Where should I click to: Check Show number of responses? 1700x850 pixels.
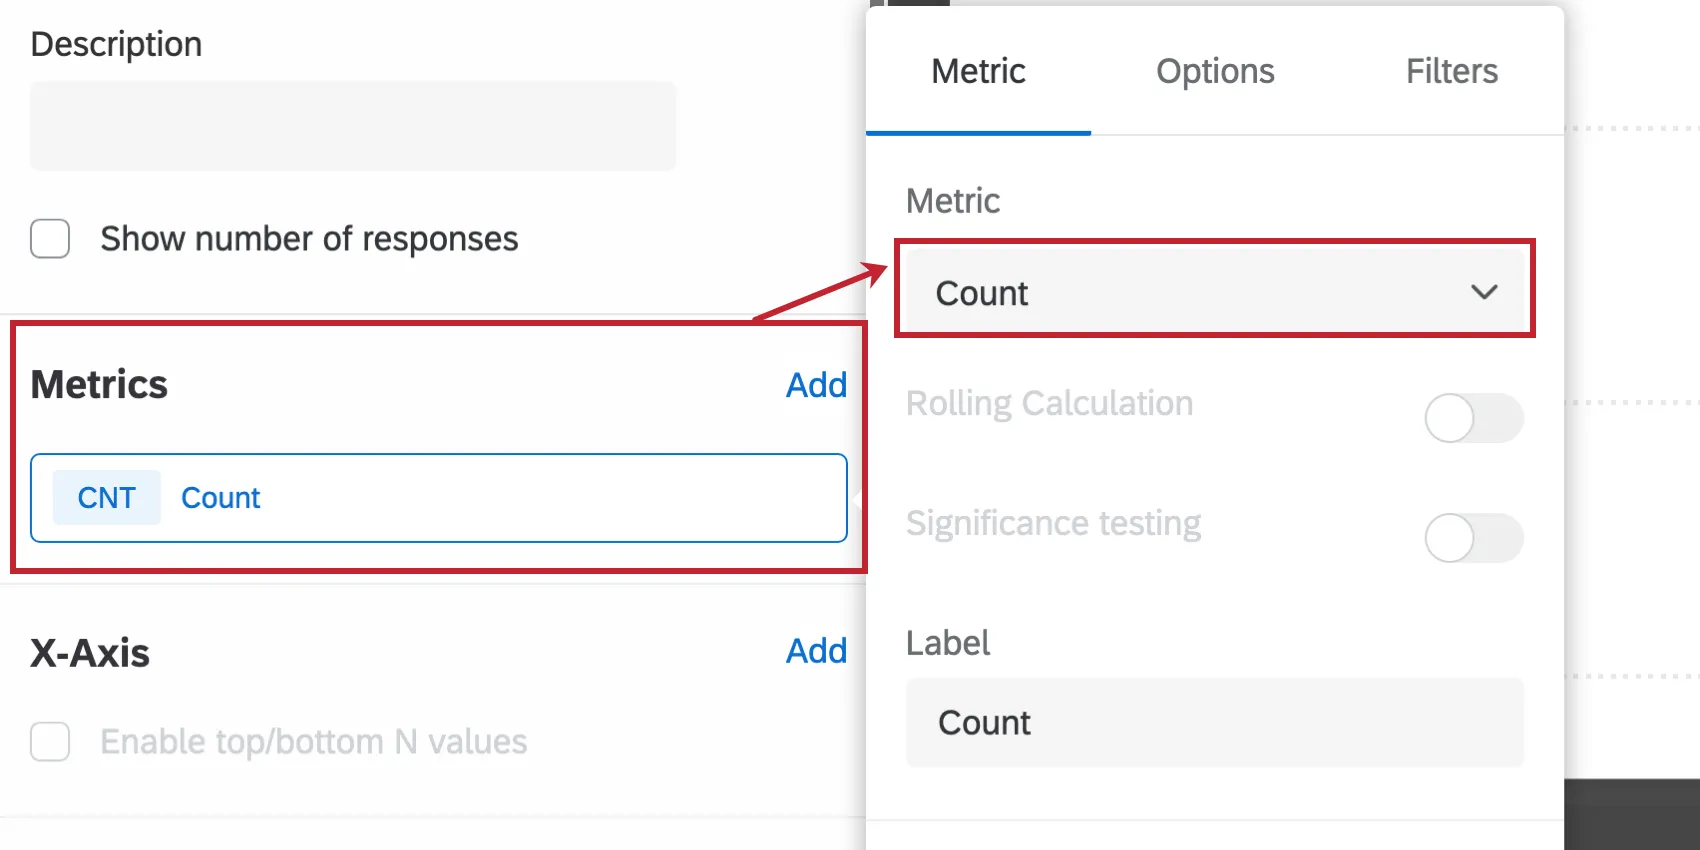point(50,239)
